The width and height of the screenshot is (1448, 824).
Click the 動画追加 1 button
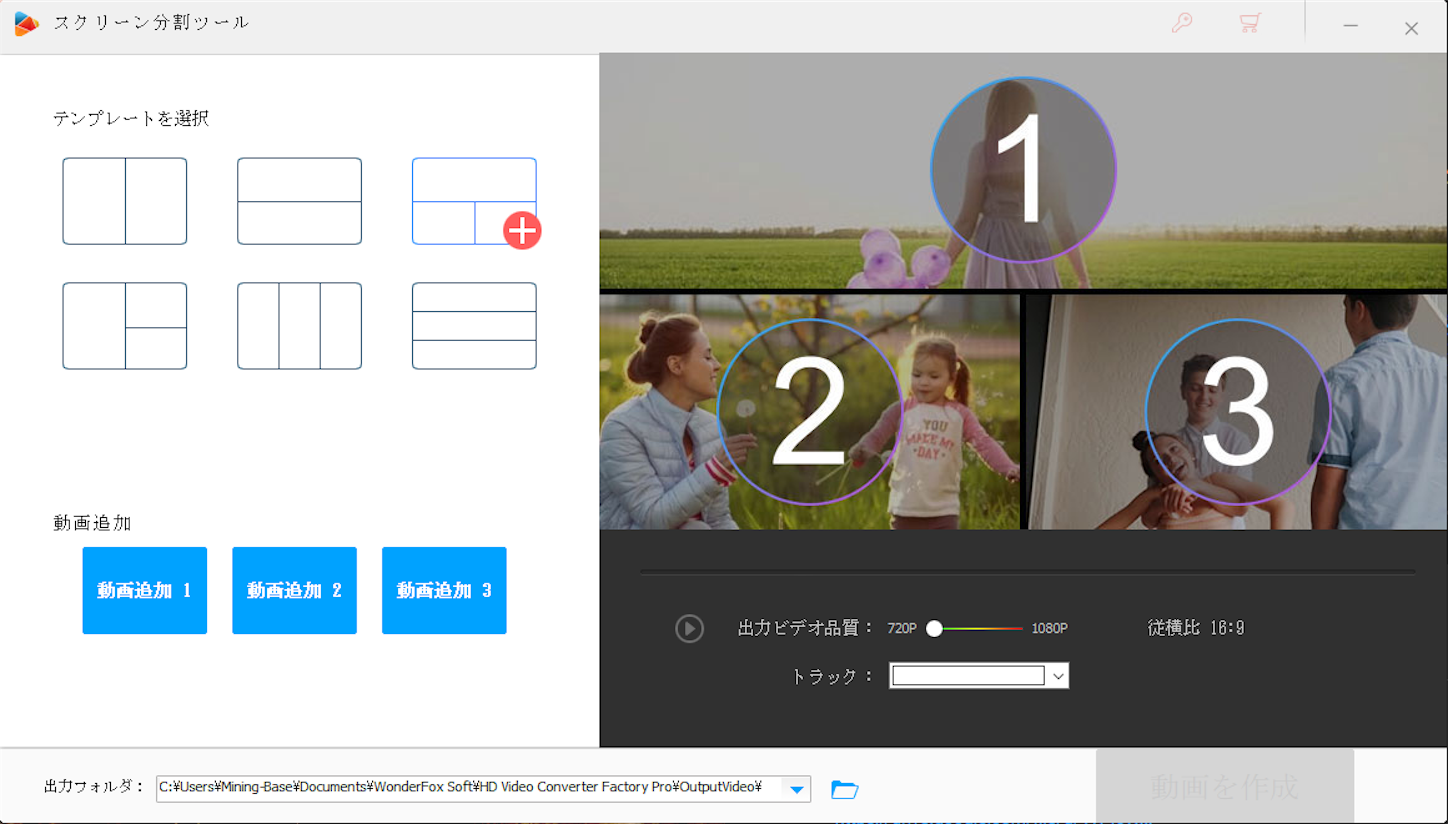click(144, 590)
